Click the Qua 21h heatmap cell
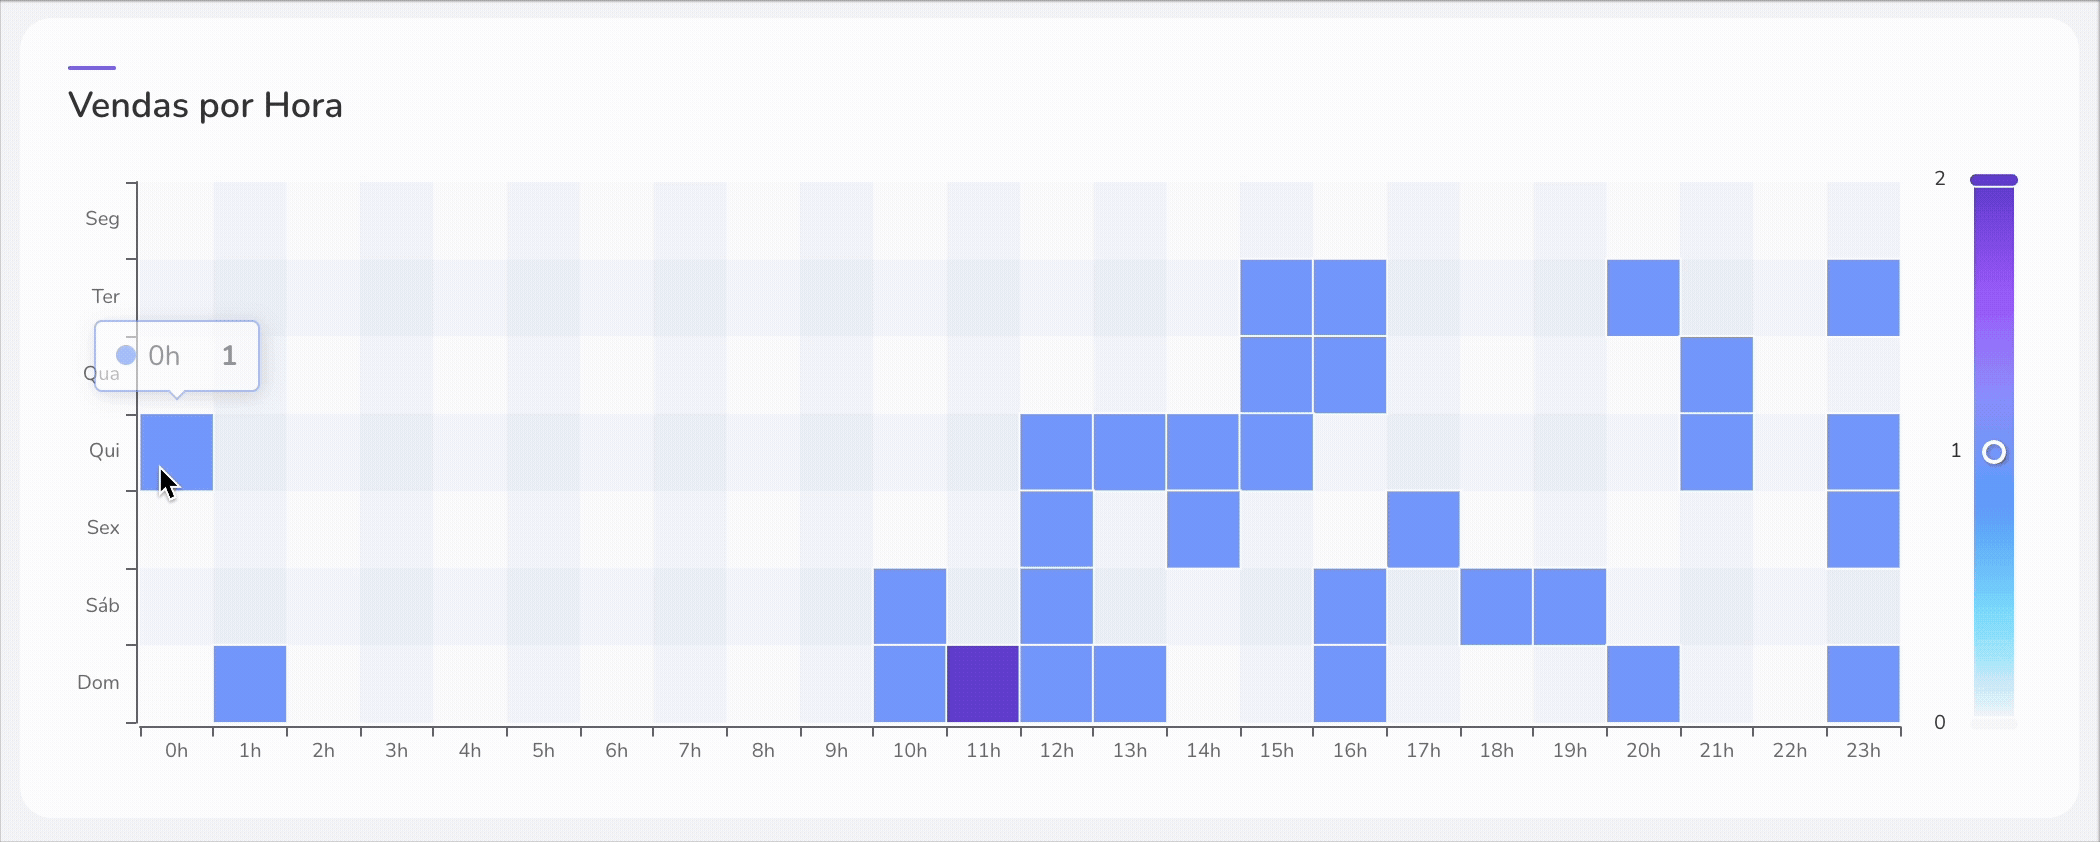Viewport: 2100px width, 842px height. pyautogui.click(x=1716, y=375)
